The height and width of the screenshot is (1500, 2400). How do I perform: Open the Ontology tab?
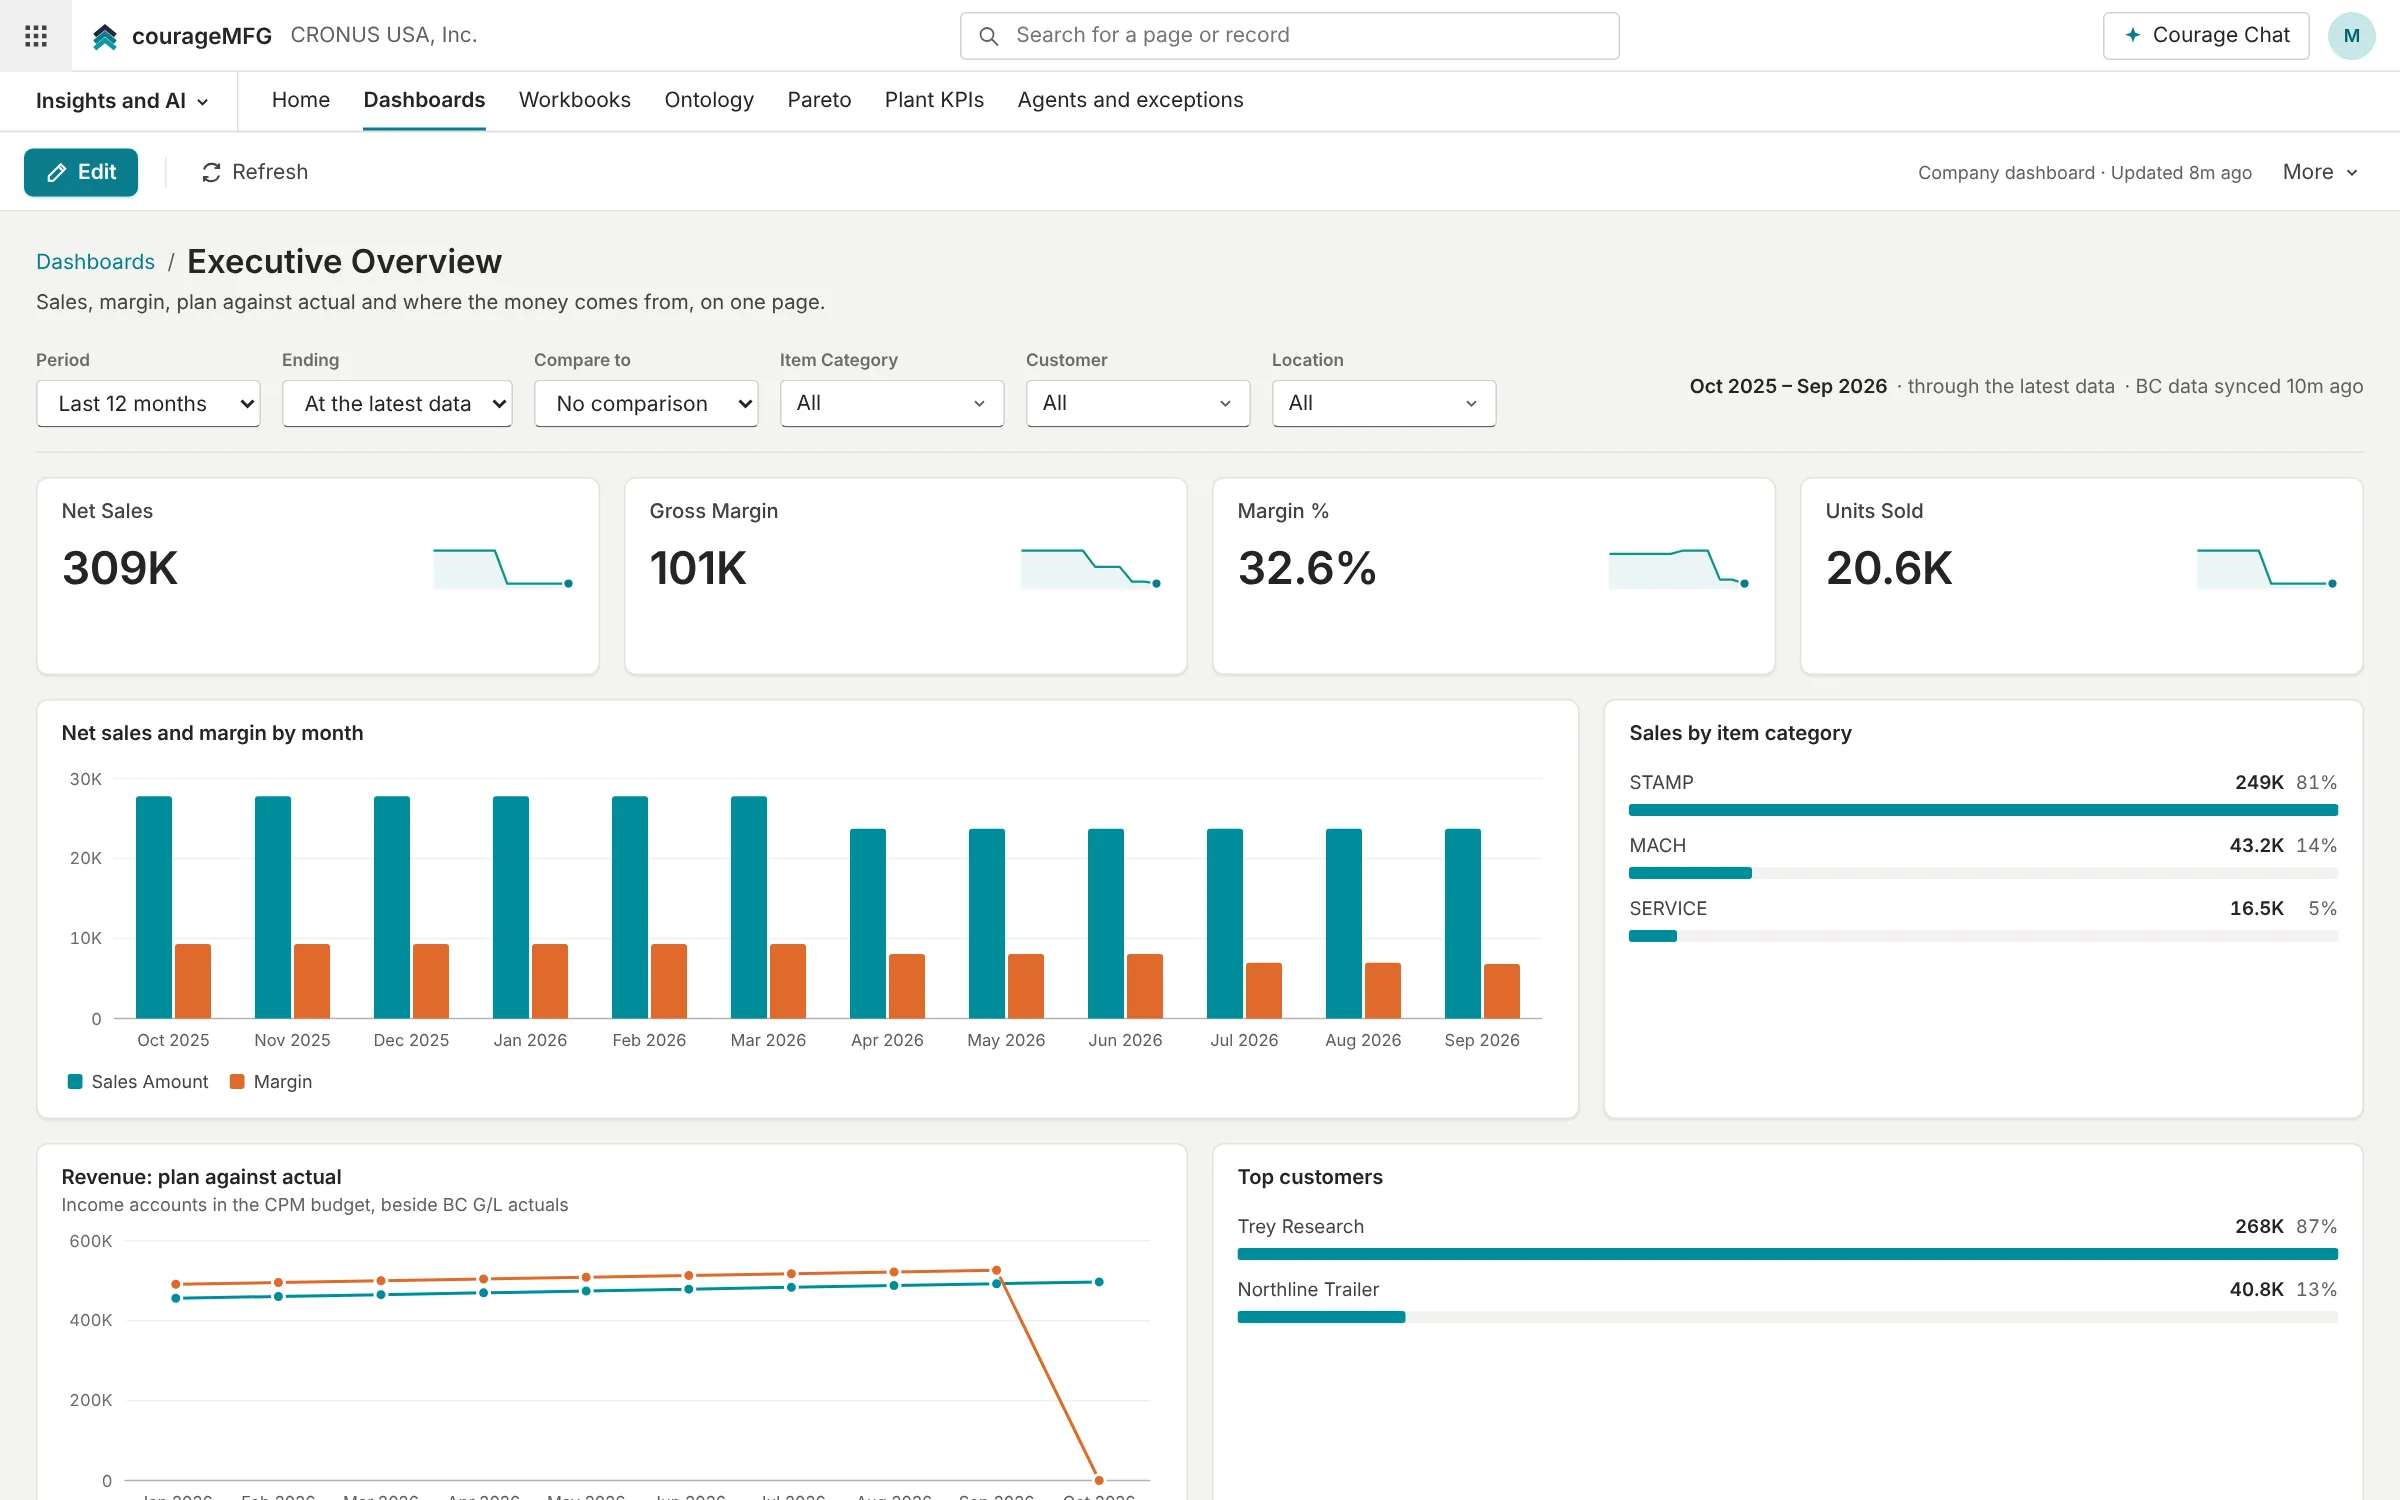point(709,100)
